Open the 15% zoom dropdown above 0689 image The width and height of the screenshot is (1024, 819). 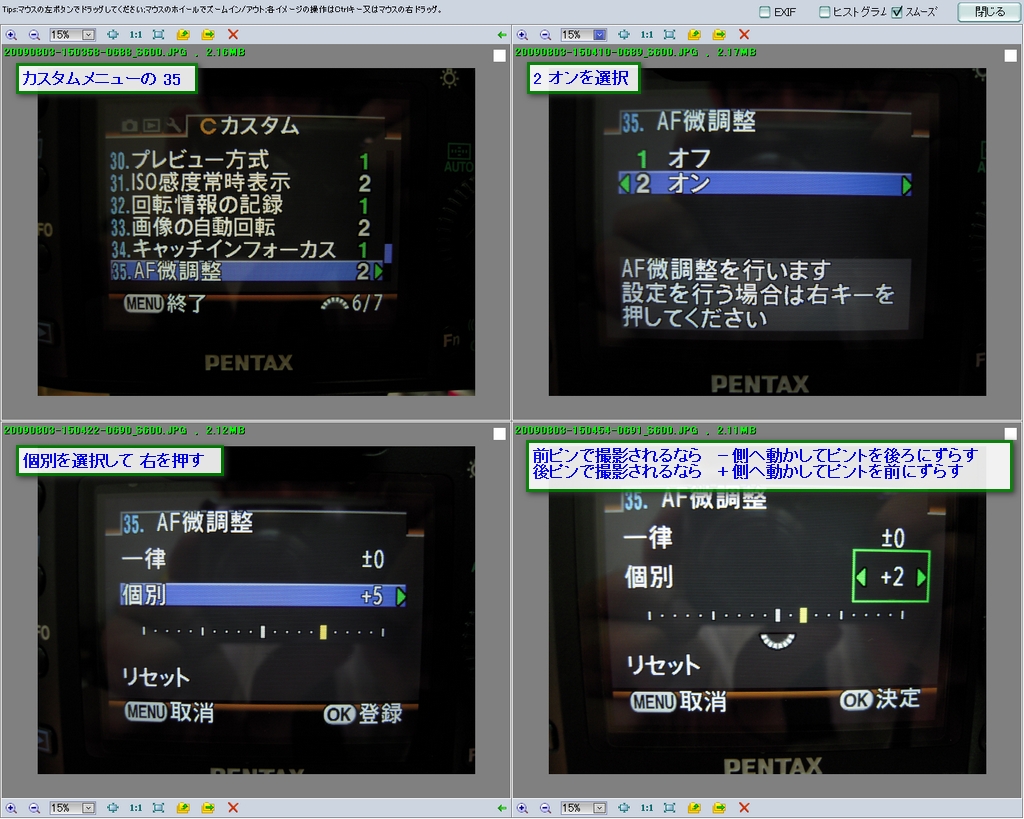[600, 35]
